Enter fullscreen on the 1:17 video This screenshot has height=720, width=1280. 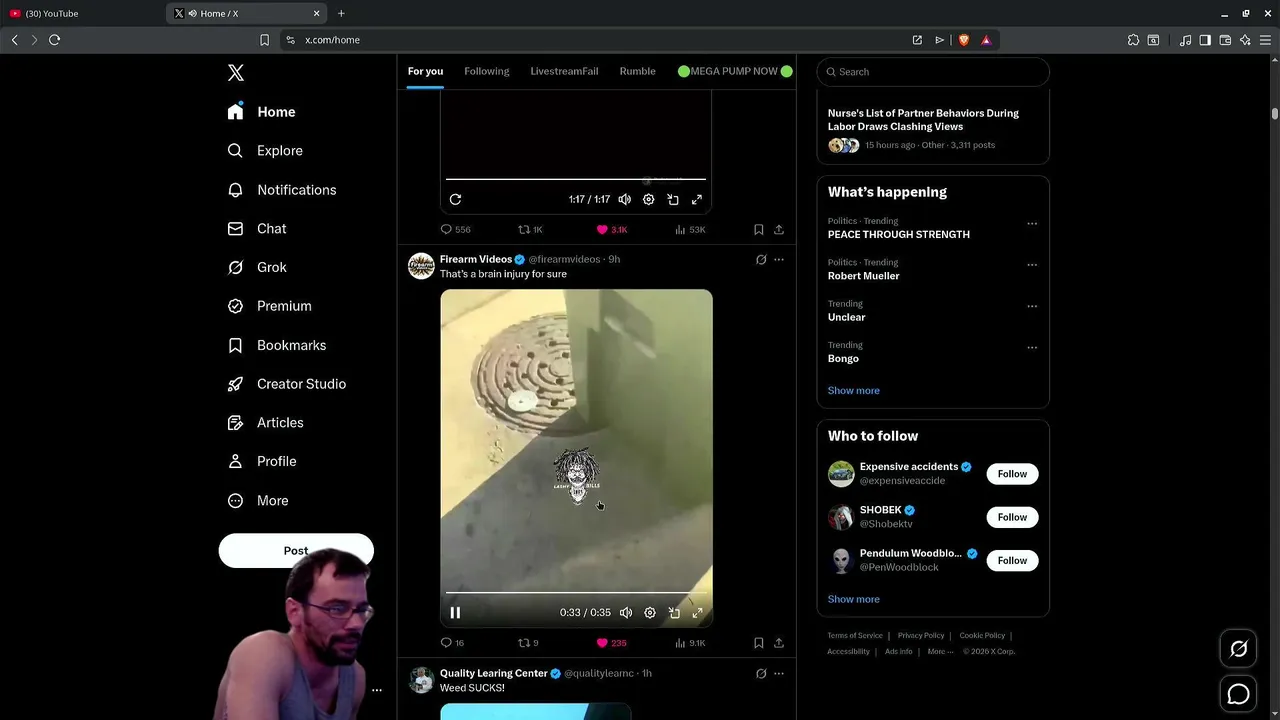[697, 199]
